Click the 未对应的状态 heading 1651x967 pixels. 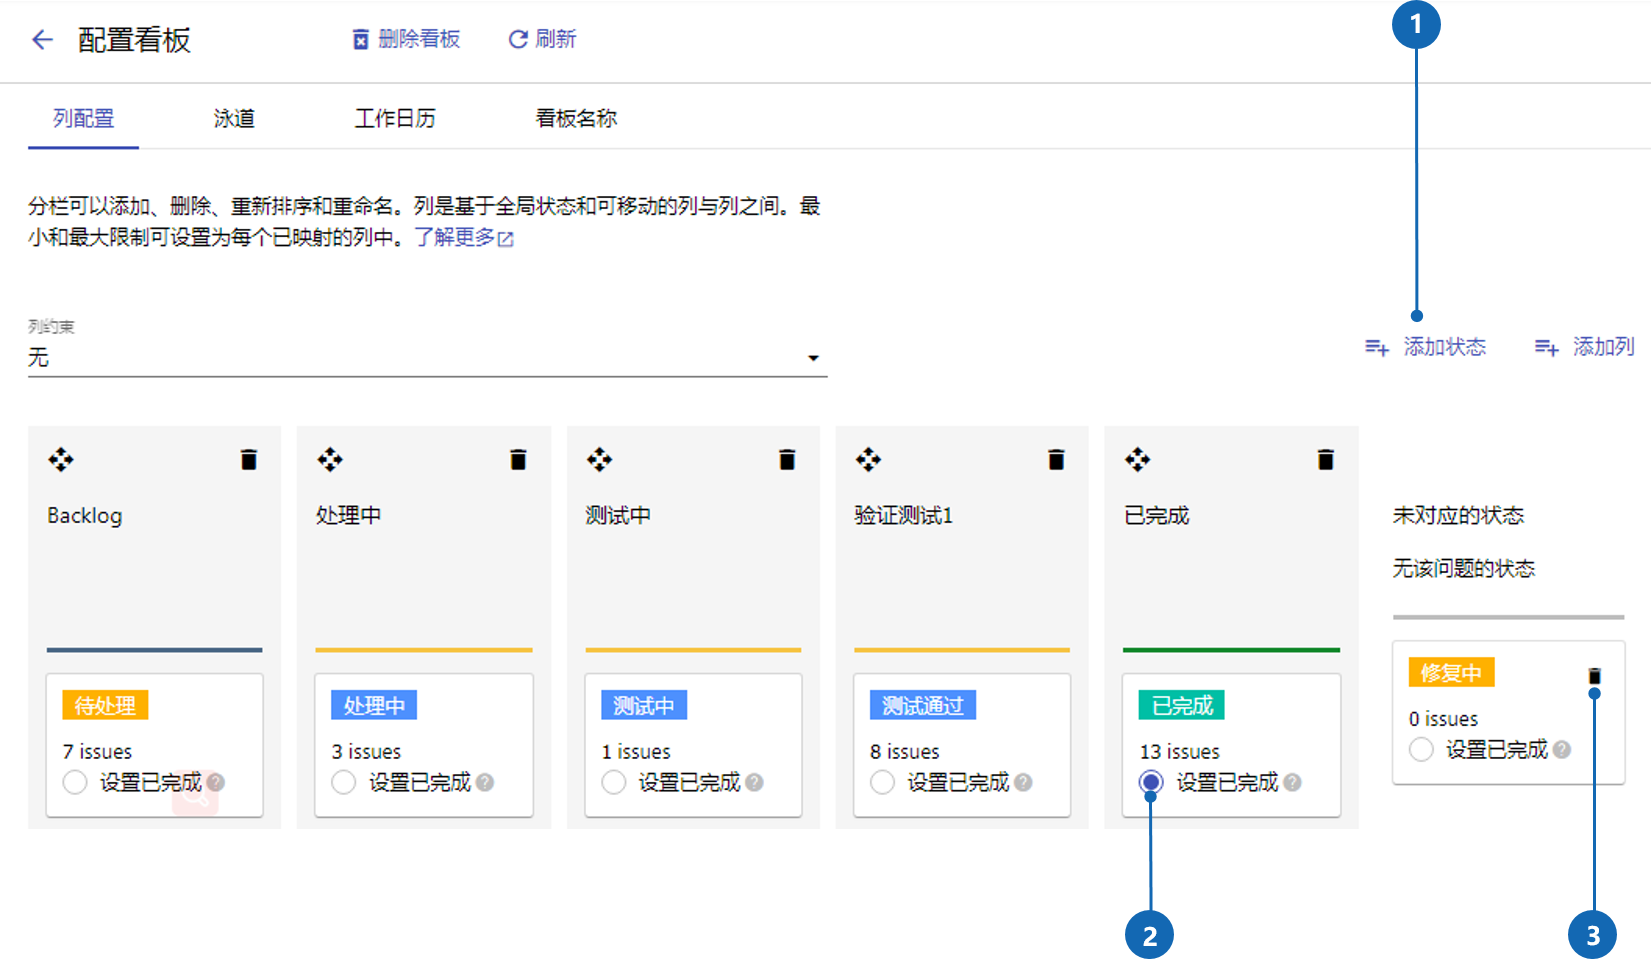click(1459, 516)
